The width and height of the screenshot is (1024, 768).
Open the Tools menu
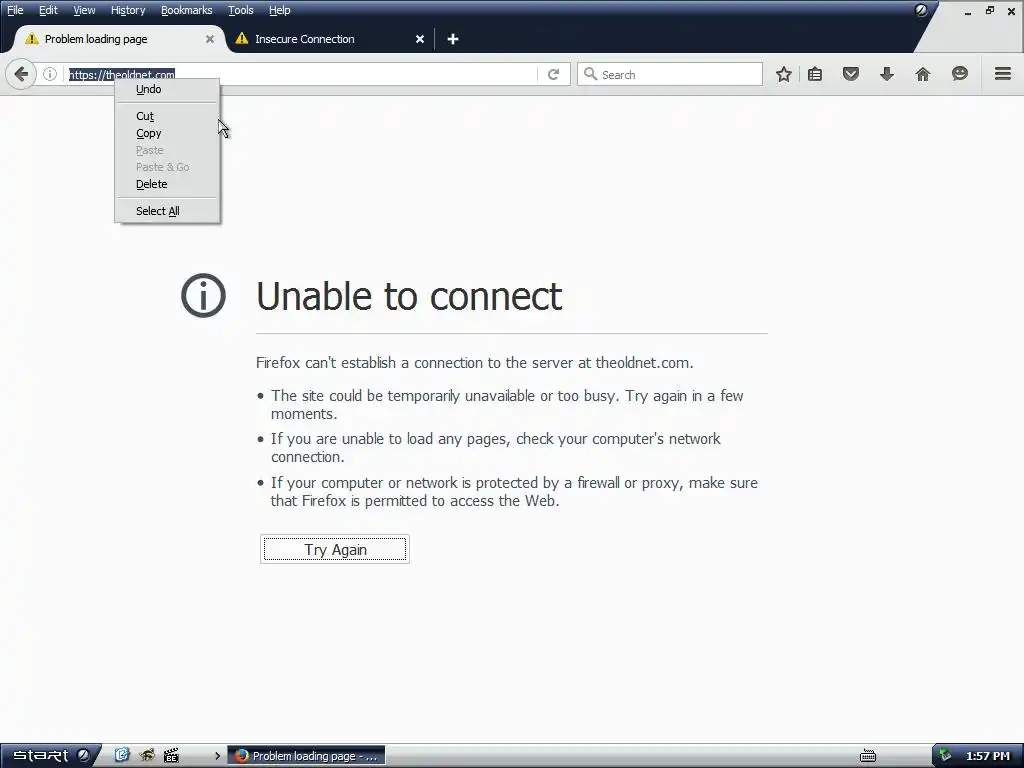tap(240, 10)
